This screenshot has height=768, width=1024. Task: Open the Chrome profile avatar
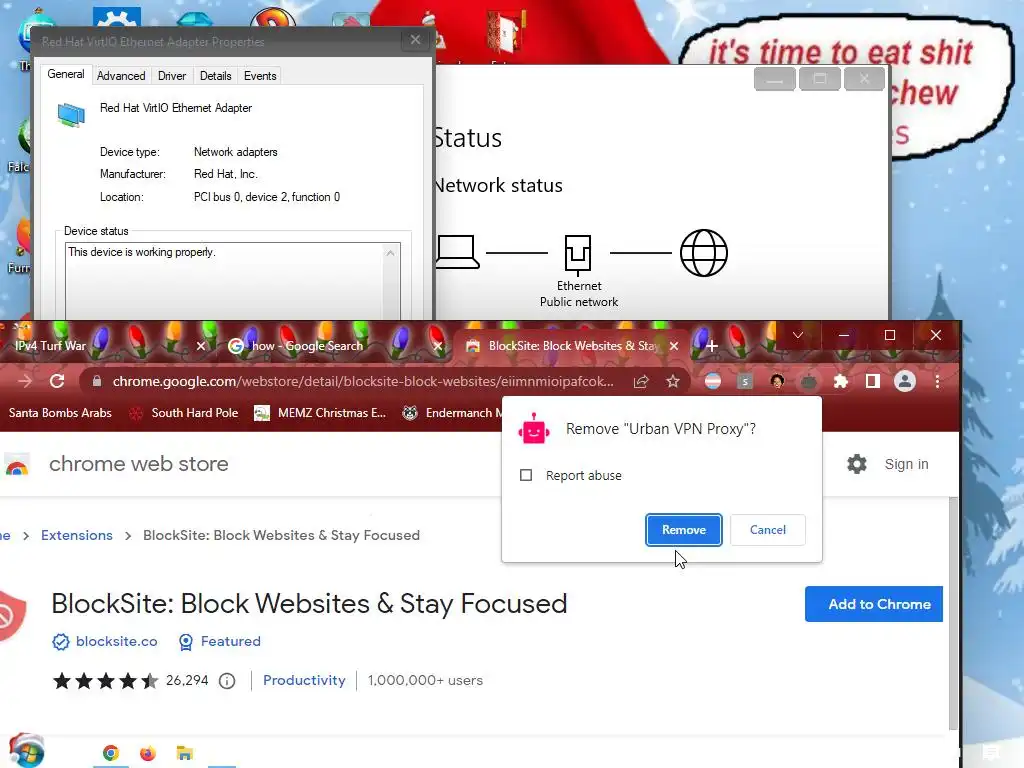pos(904,381)
